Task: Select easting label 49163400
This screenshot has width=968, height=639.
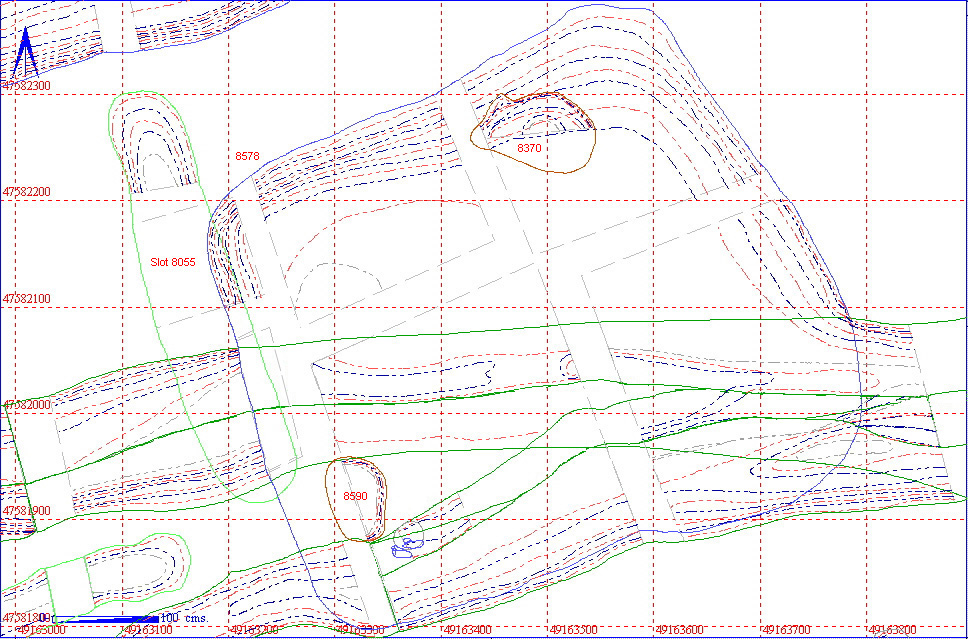Action: tap(466, 631)
